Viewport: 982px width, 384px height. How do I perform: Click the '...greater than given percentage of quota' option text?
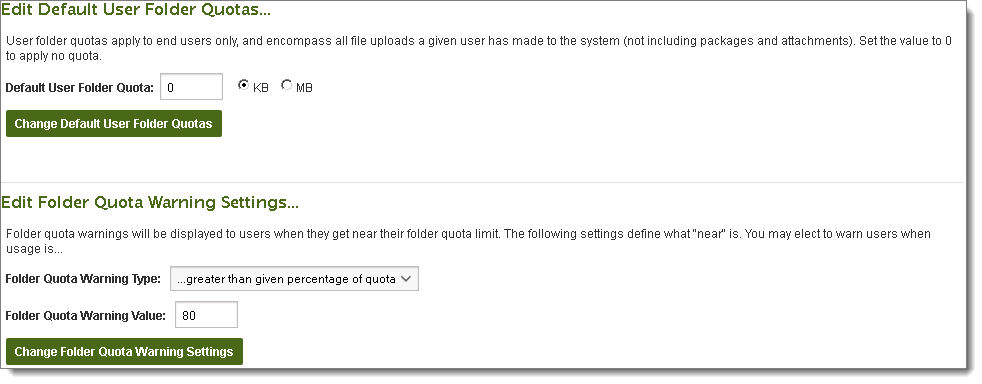[286, 279]
